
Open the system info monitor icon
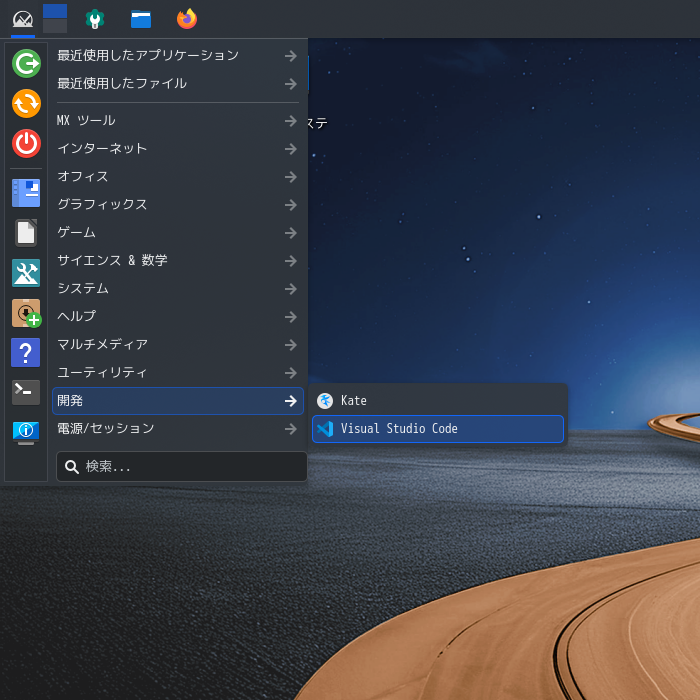[x=26, y=431]
